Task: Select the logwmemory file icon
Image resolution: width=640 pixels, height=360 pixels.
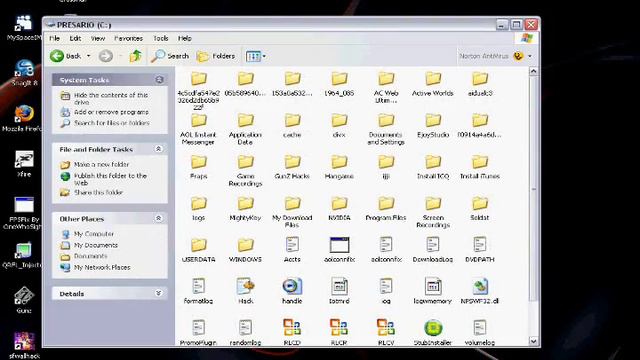Action: point(433,291)
